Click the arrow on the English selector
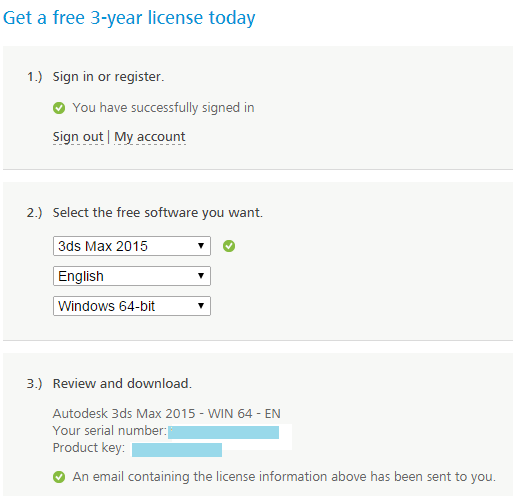The image size is (513, 496). coord(201,276)
